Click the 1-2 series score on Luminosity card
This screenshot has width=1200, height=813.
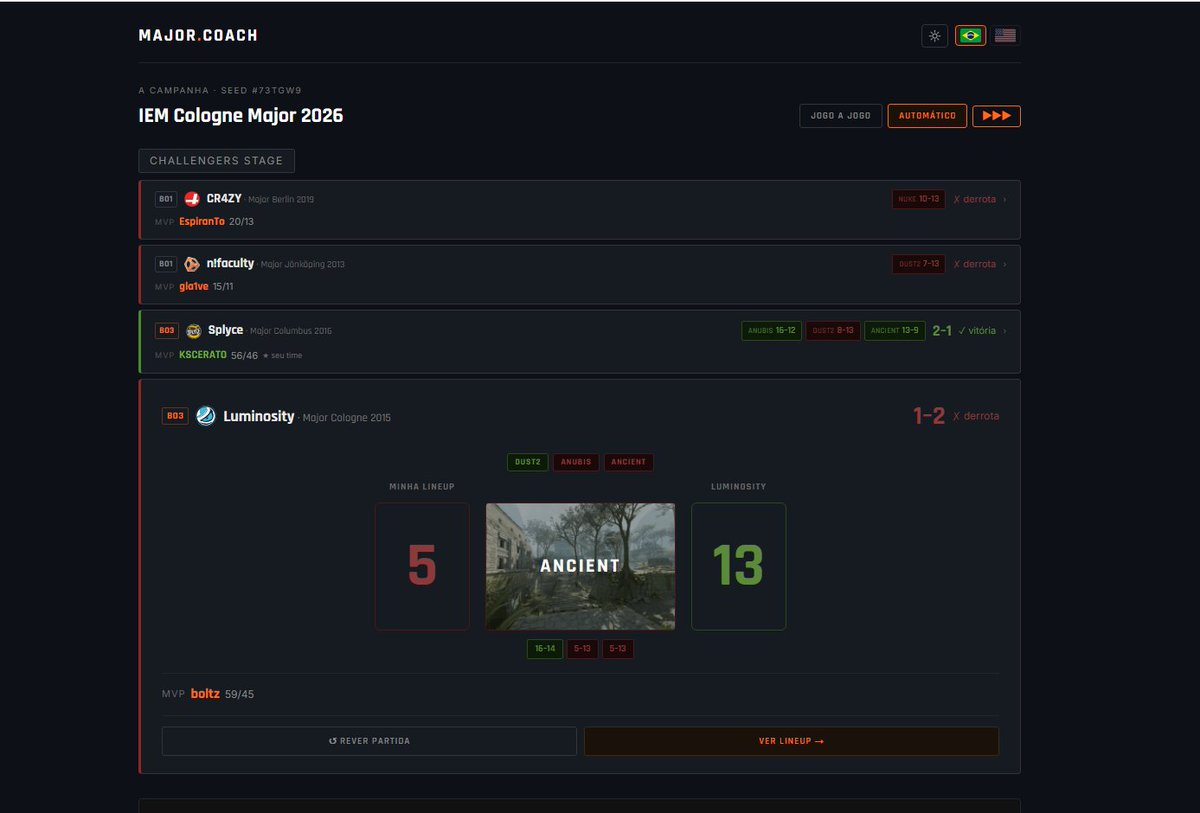coord(929,416)
